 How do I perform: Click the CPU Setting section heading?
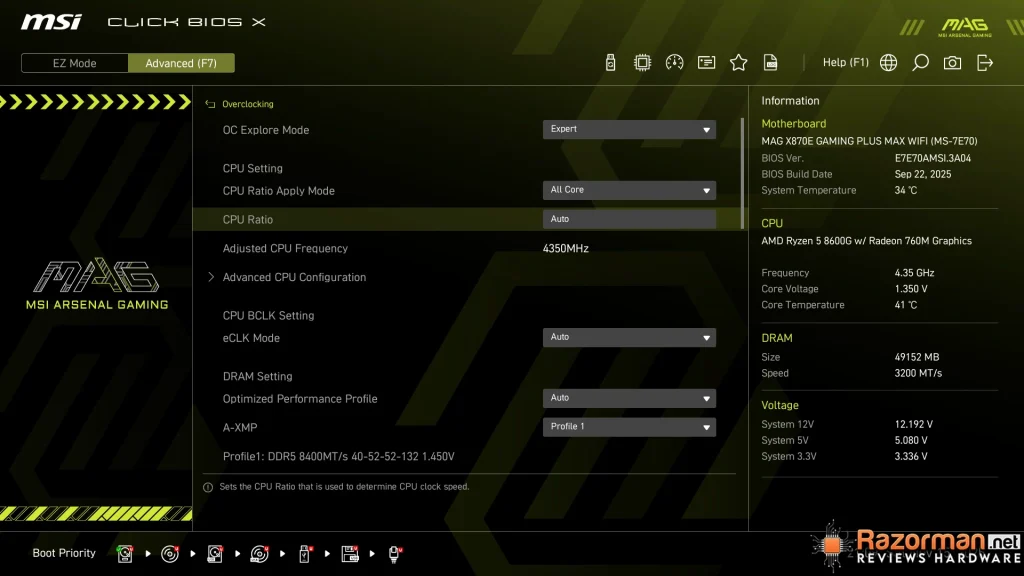pyautogui.click(x=253, y=168)
